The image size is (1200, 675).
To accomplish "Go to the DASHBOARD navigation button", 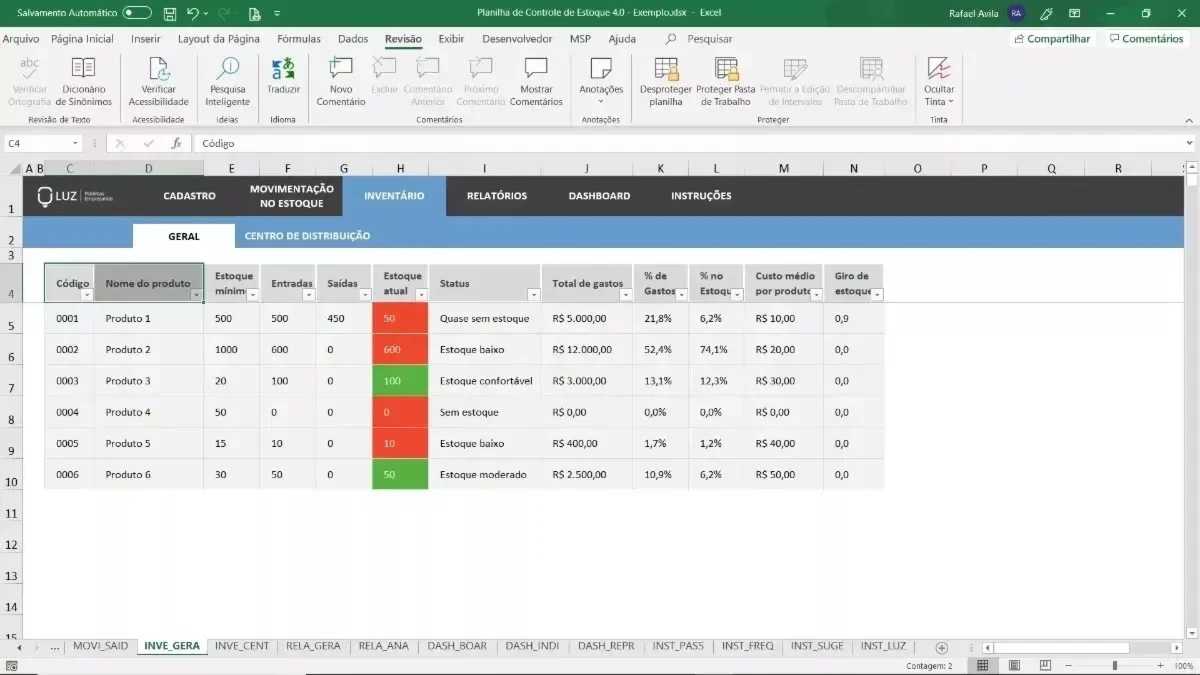I will [x=599, y=196].
